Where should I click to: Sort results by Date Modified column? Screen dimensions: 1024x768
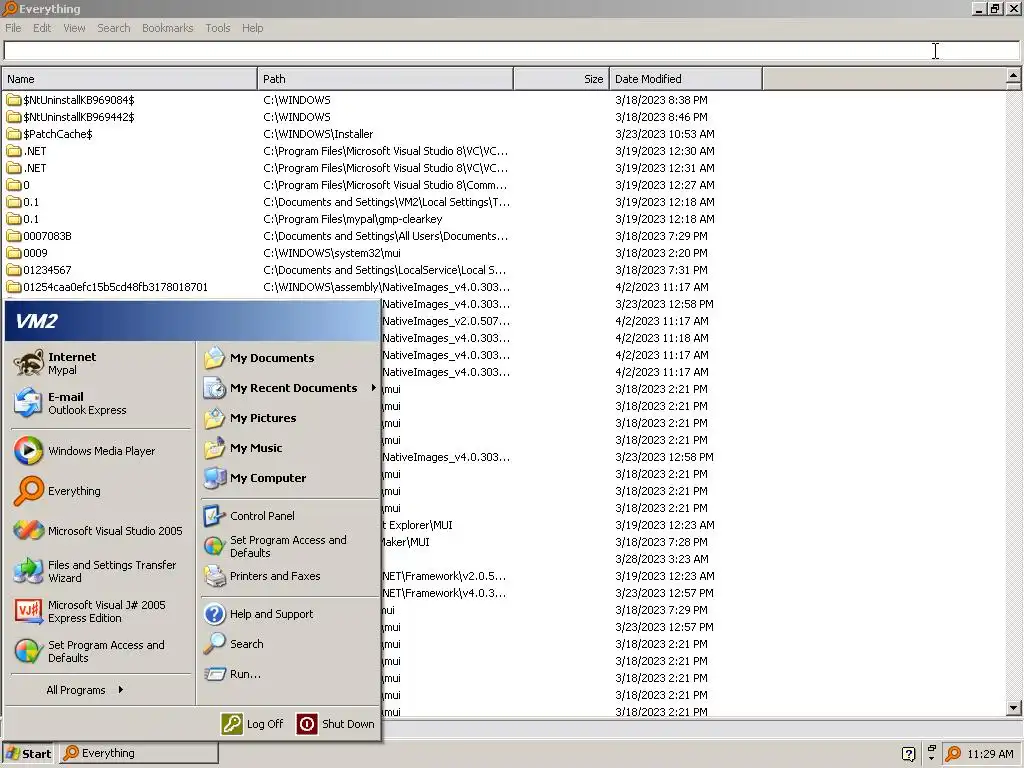click(x=686, y=79)
